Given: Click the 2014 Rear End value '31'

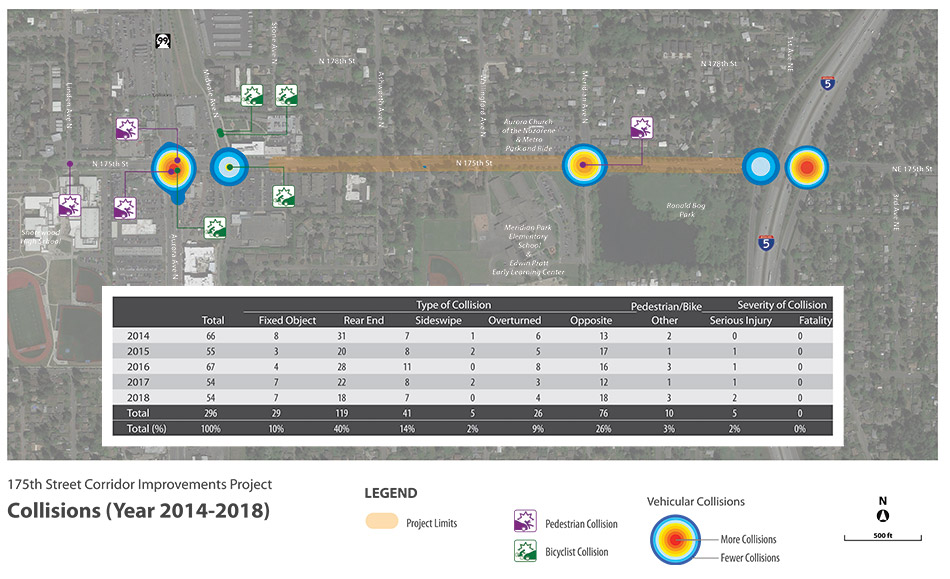Looking at the screenshot, I should [x=342, y=336].
